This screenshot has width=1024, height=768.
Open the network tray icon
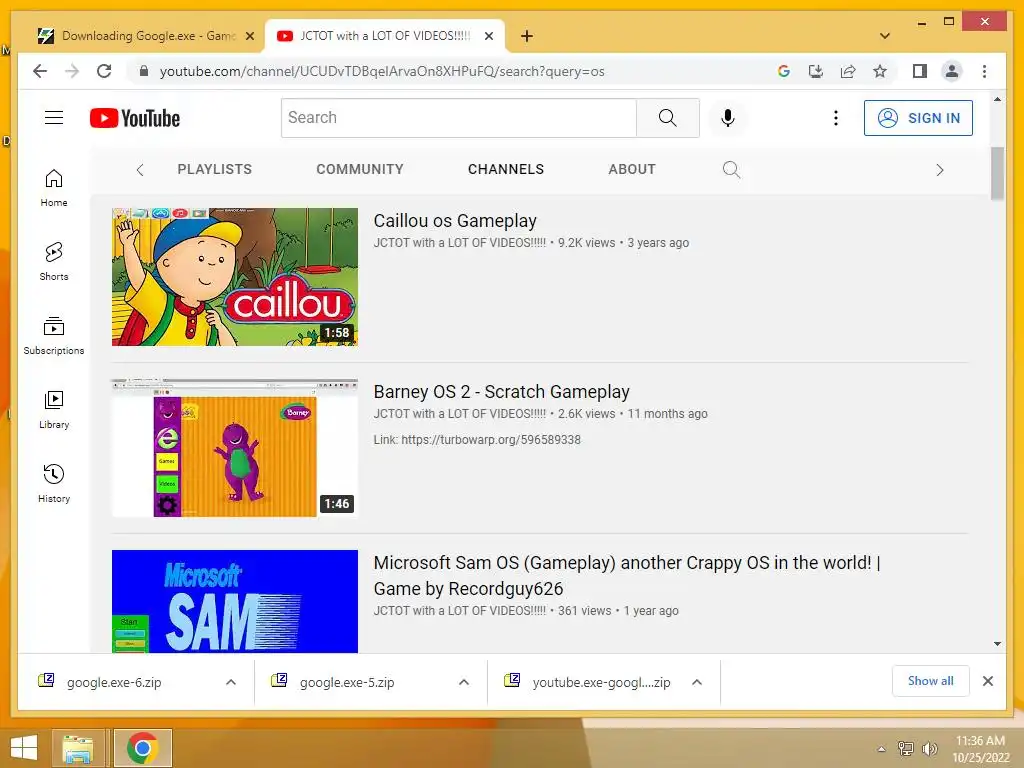pos(905,749)
